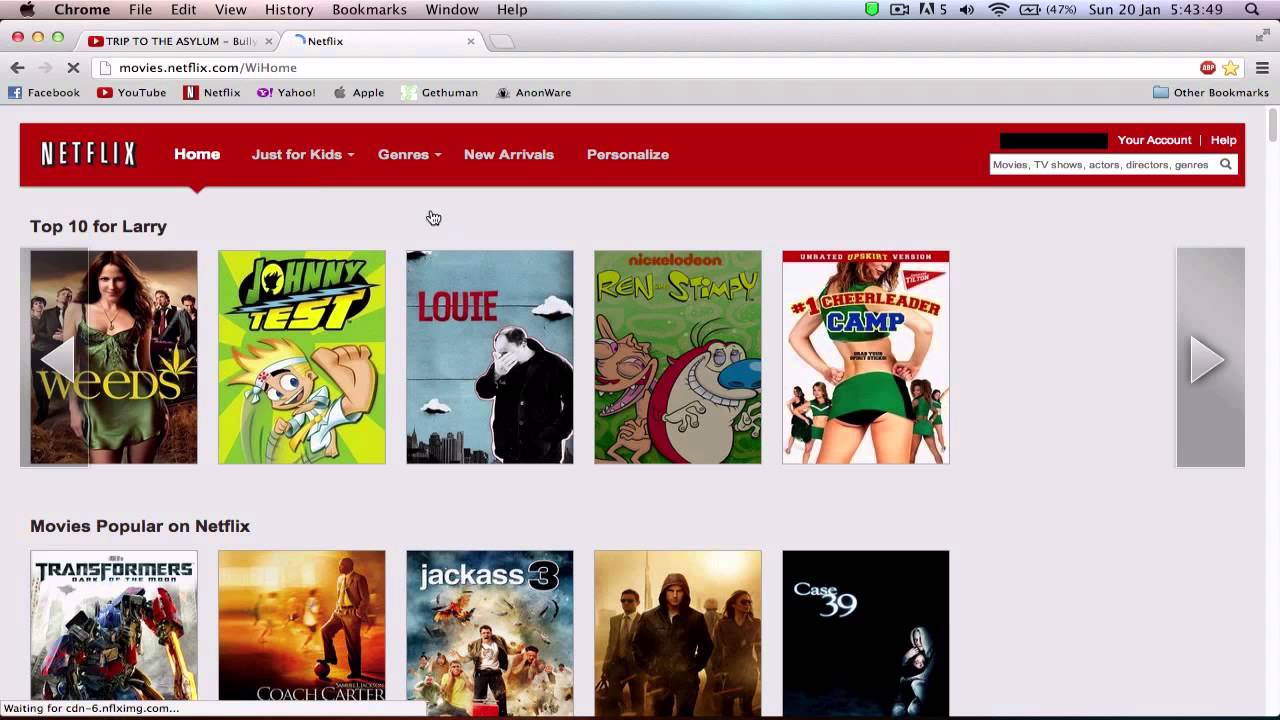Open Other Bookmarks folder
Image resolution: width=1280 pixels, height=720 pixels.
(1210, 92)
